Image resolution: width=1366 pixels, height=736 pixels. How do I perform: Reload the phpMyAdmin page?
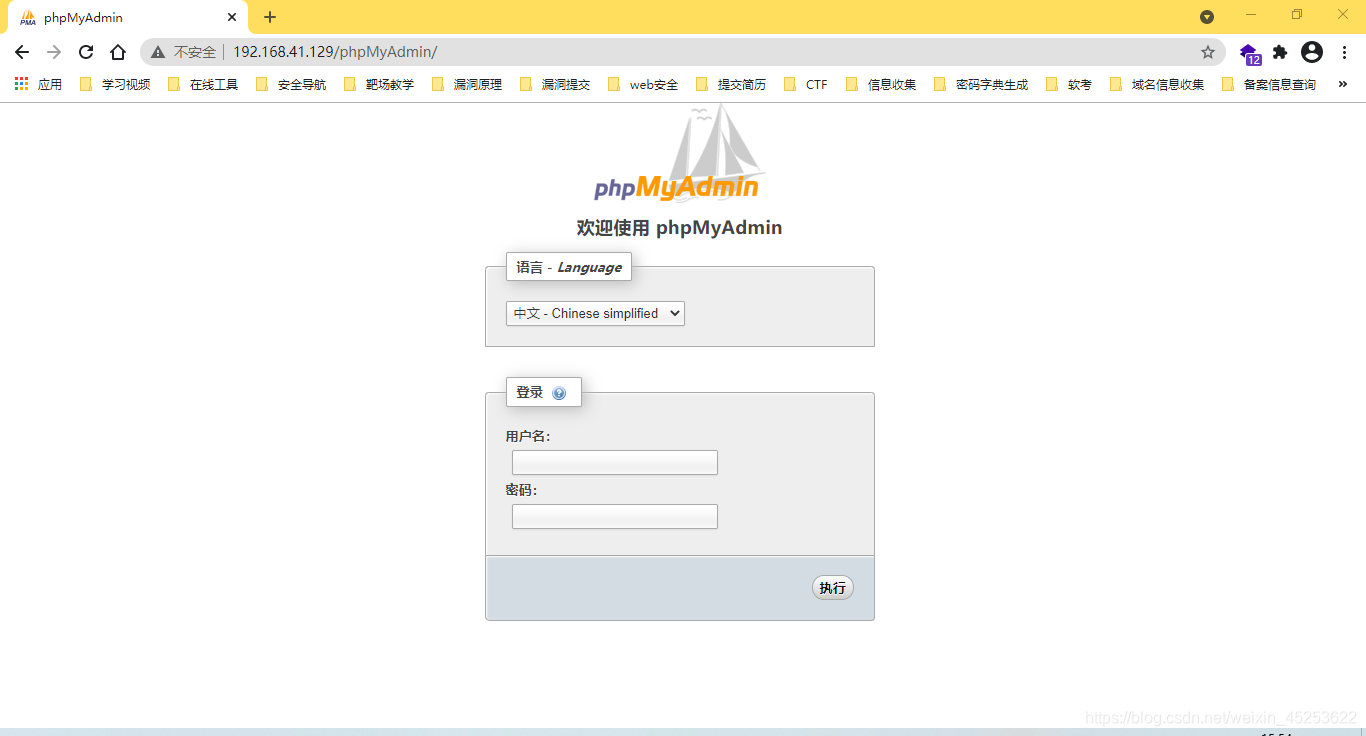click(86, 52)
